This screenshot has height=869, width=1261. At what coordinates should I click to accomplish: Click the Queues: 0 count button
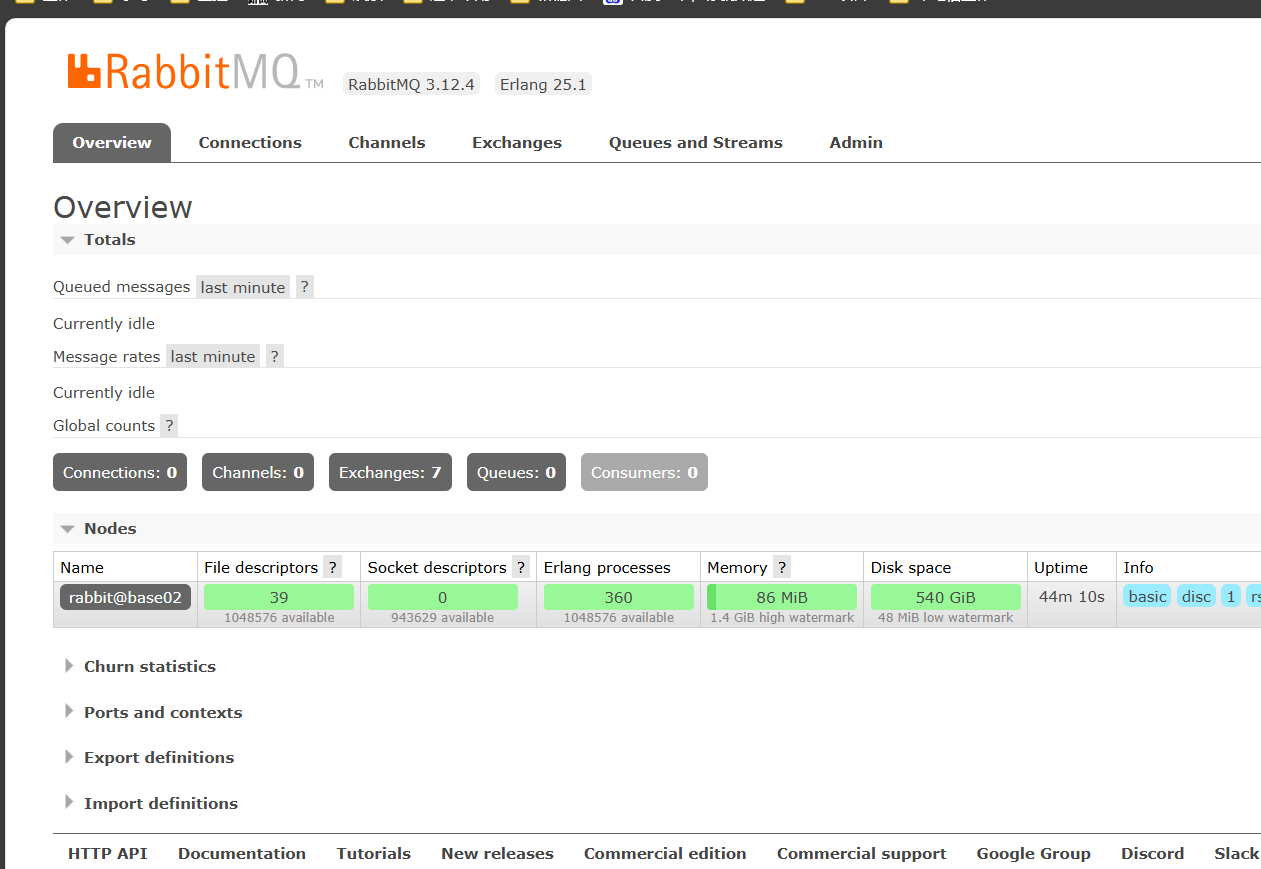pyautogui.click(x=516, y=472)
